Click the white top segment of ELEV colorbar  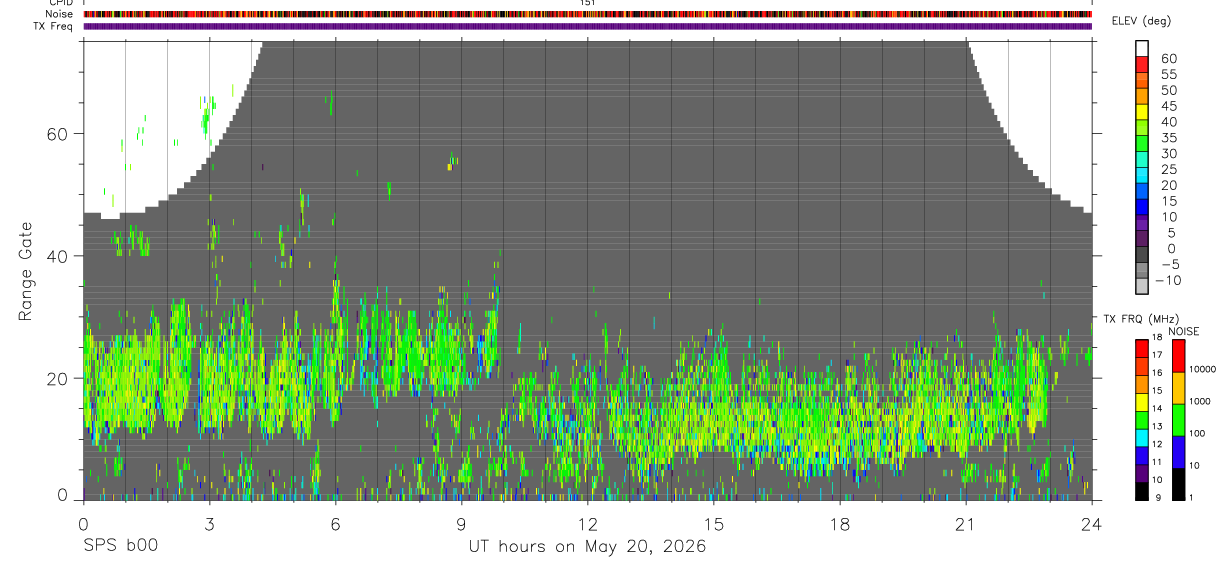click(x=1142, y=50)
